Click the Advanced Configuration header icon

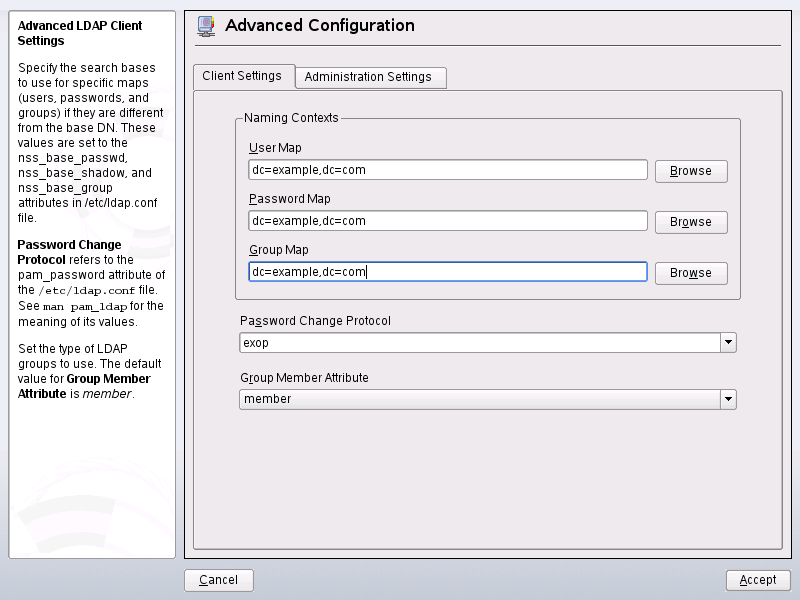(206, 26)
